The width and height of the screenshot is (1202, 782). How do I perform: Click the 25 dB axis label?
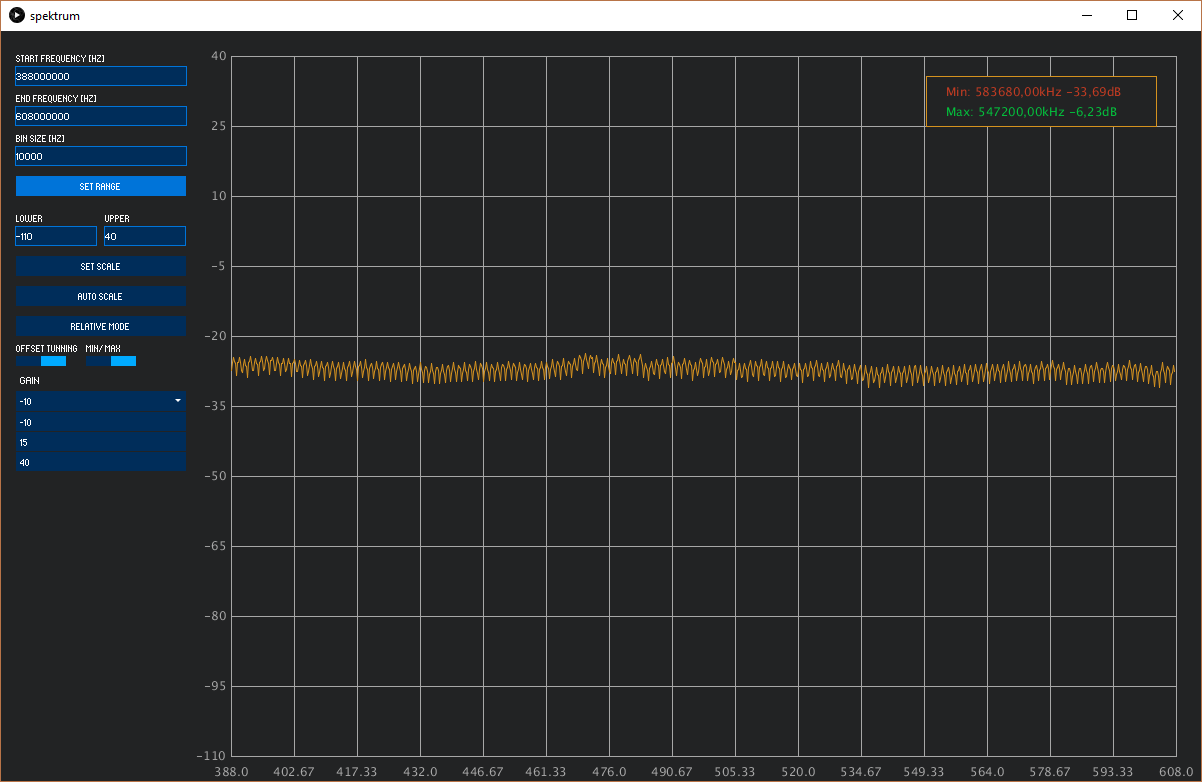click(x=219, y=126)
